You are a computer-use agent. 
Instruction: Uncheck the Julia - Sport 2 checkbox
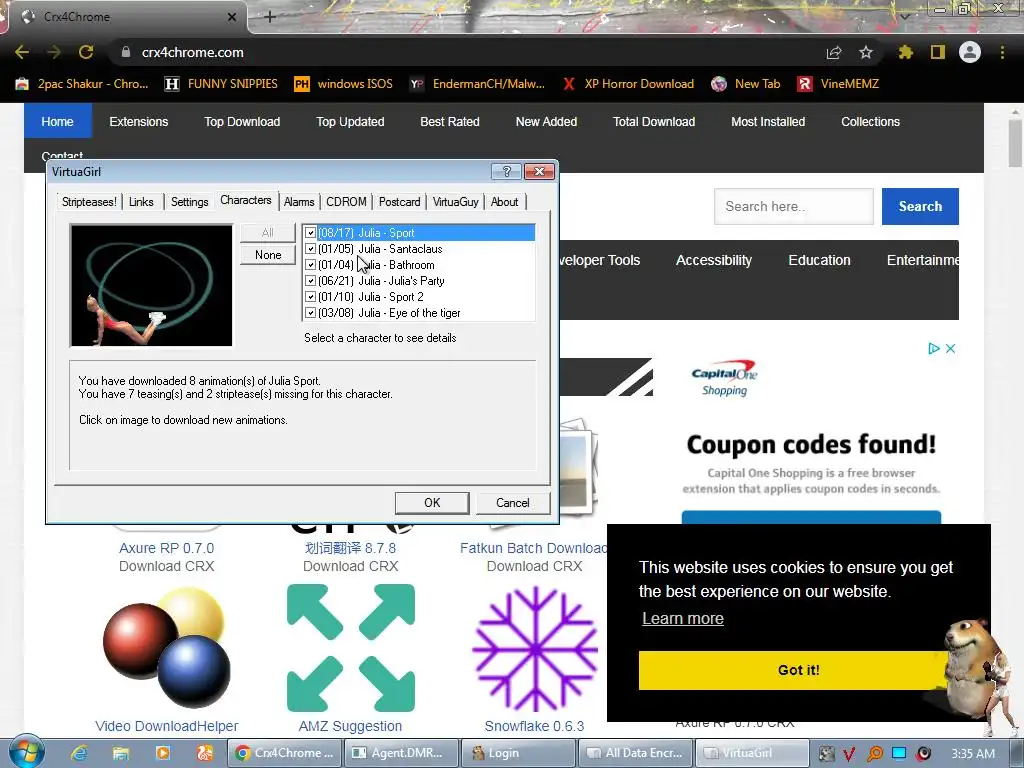pyautogui.click(x=311, y=296)
